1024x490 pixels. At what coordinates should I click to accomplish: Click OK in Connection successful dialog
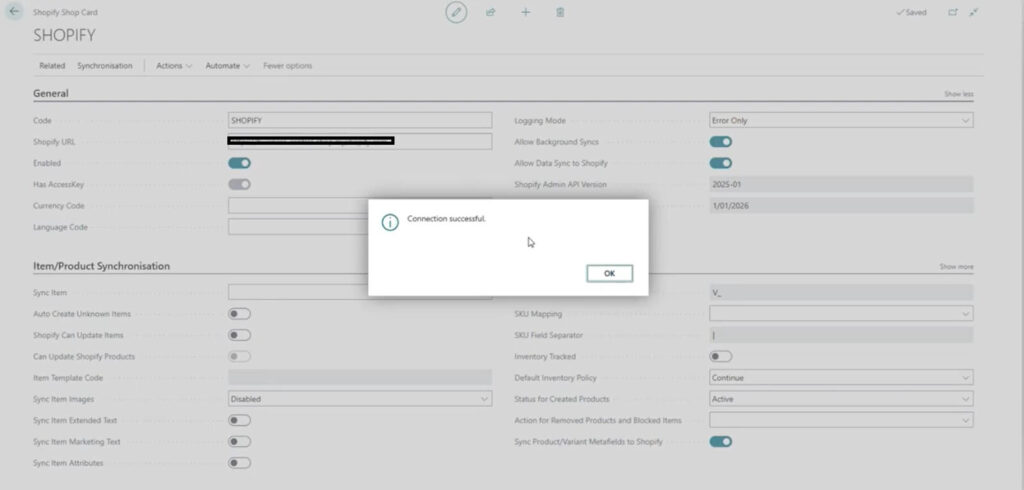609,274
